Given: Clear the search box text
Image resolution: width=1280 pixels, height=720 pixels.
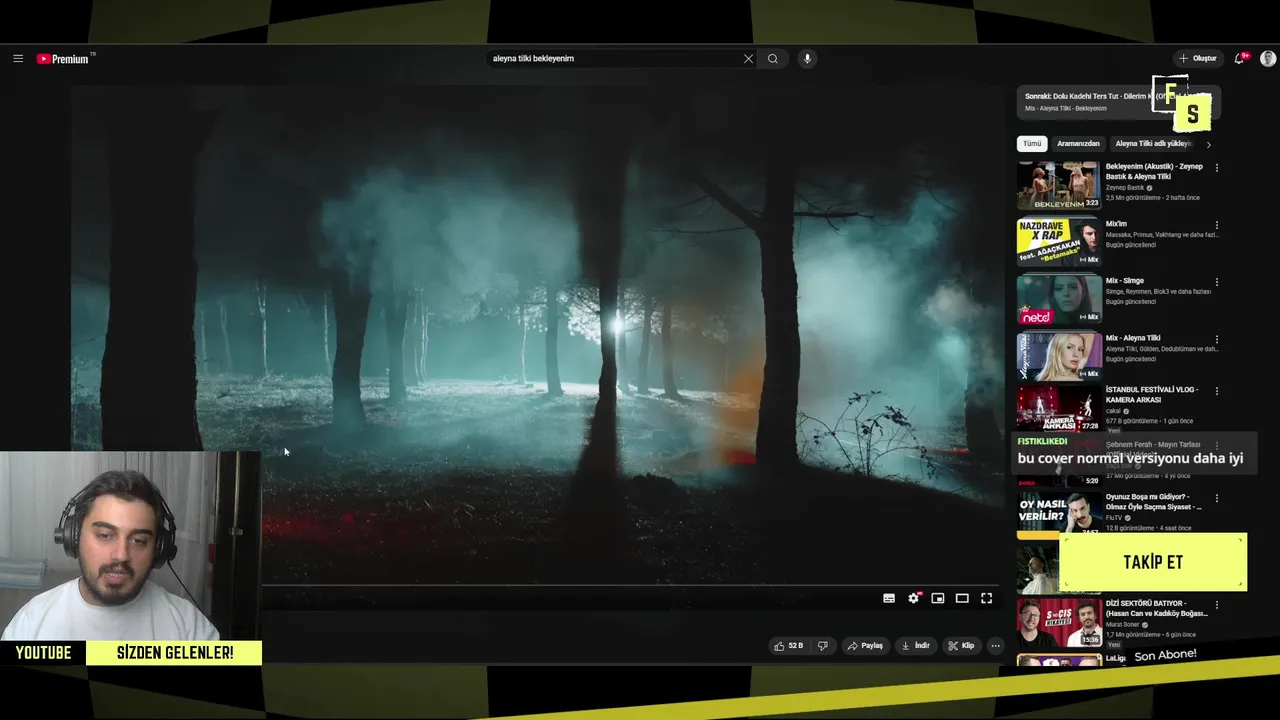Looking at the screenshot, I should 748,59.
